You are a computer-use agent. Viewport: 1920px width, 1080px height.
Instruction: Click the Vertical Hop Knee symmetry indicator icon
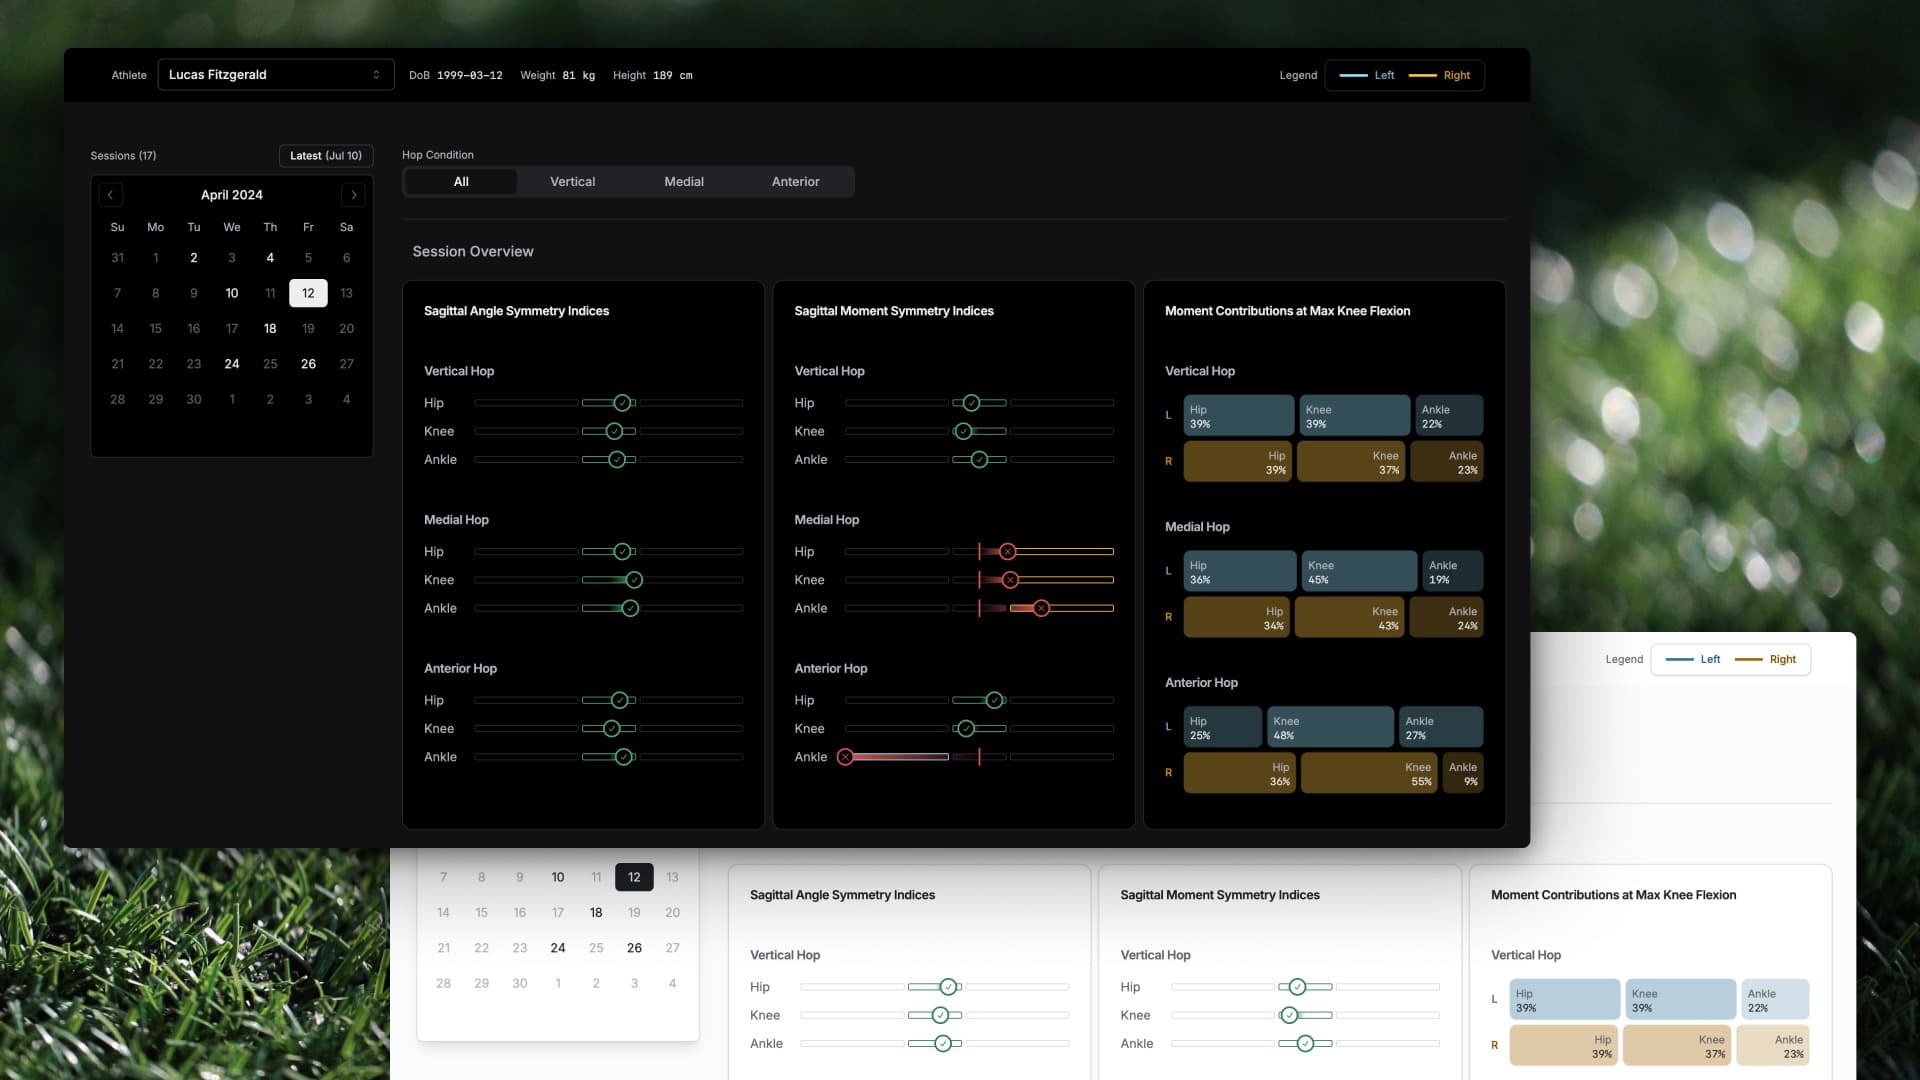[x=615, y=431]
